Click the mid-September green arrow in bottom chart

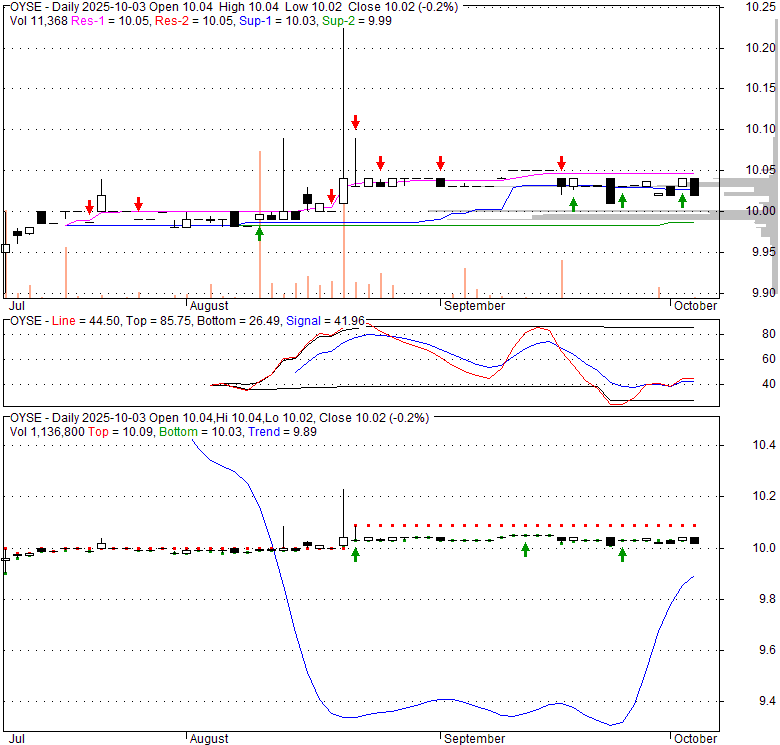pyautogui.click(x=526, y=549)
